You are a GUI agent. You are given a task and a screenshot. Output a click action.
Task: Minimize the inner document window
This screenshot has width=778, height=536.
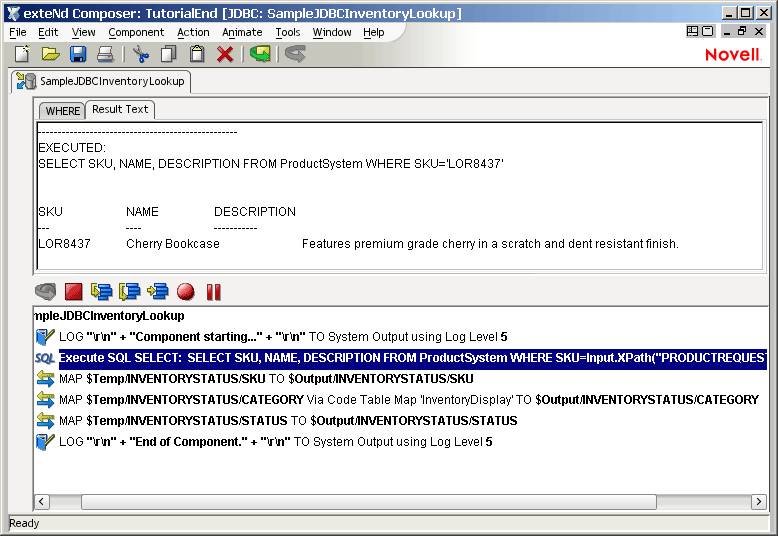pyautogui.click(x=727, y=31)
